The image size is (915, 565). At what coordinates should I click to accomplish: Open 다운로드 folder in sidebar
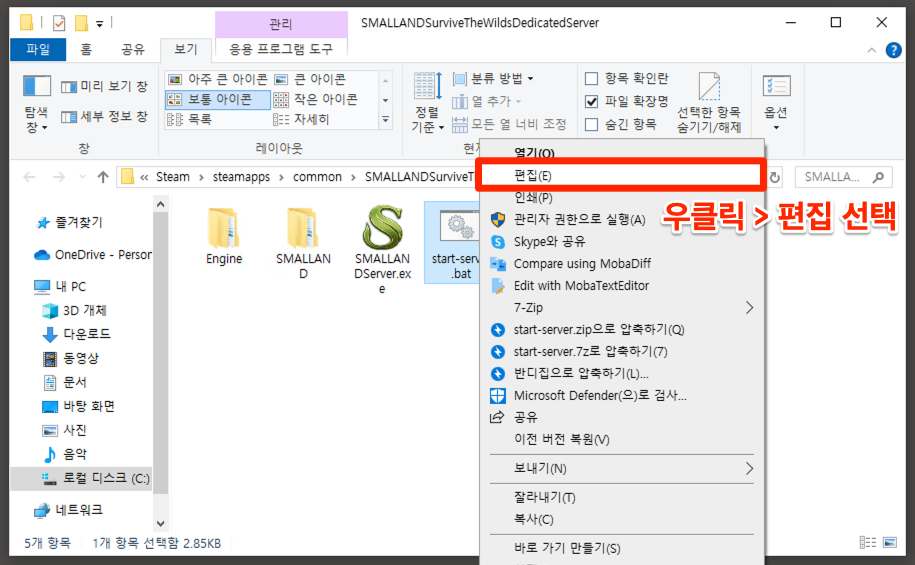[77, 334]
